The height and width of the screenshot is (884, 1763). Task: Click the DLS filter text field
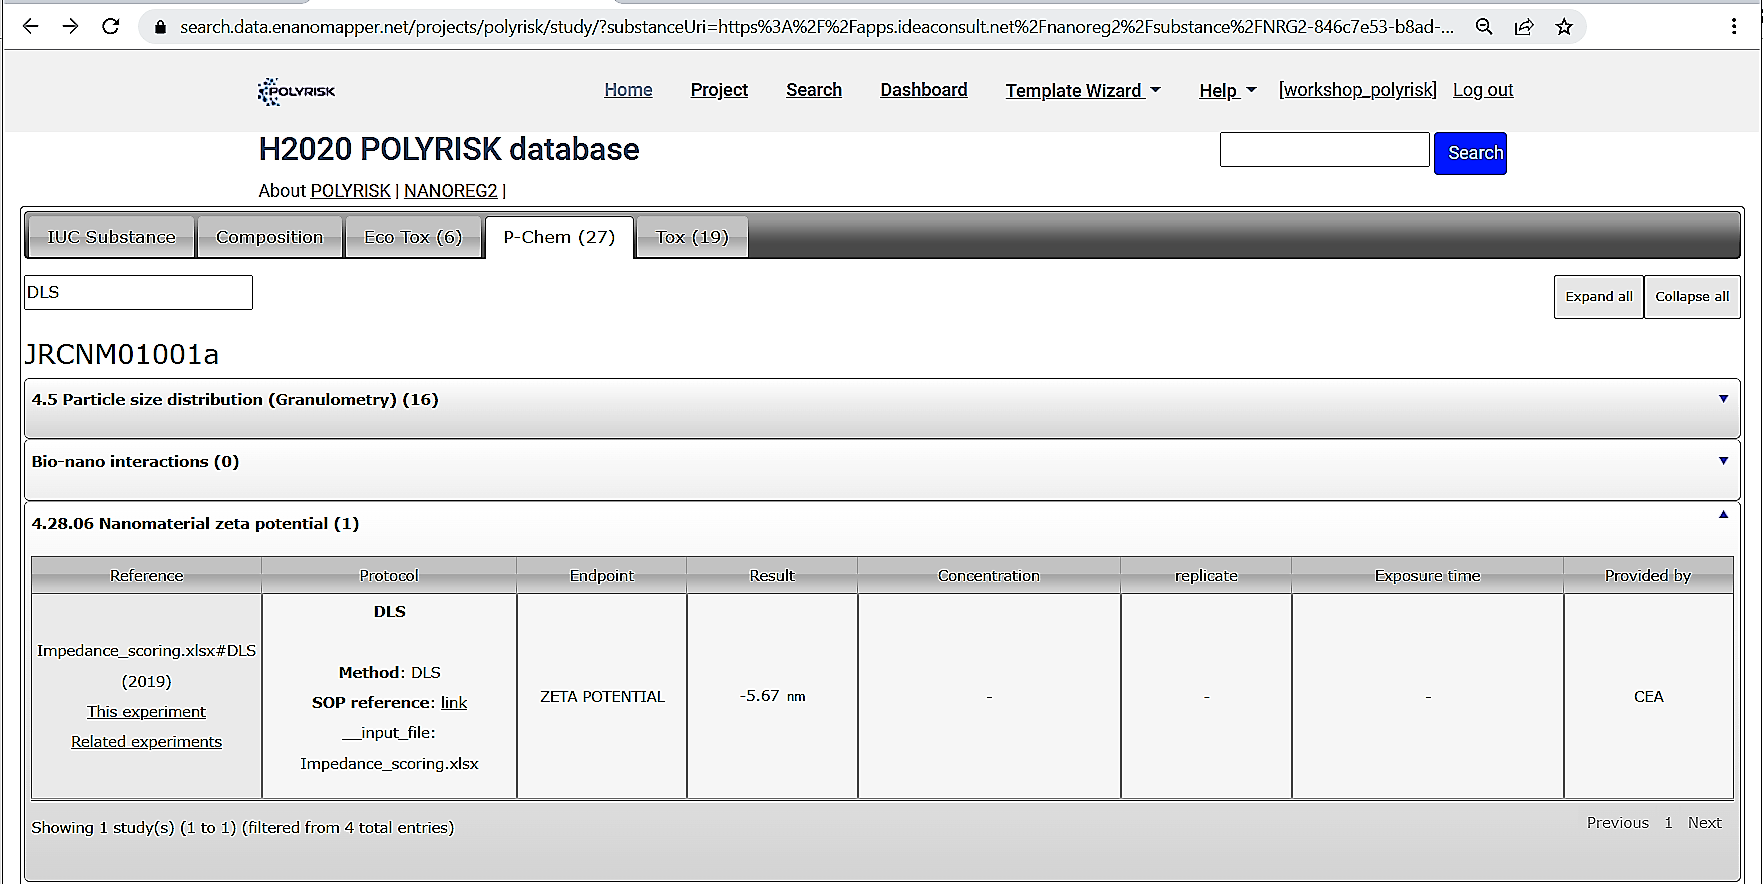point(138,293)
